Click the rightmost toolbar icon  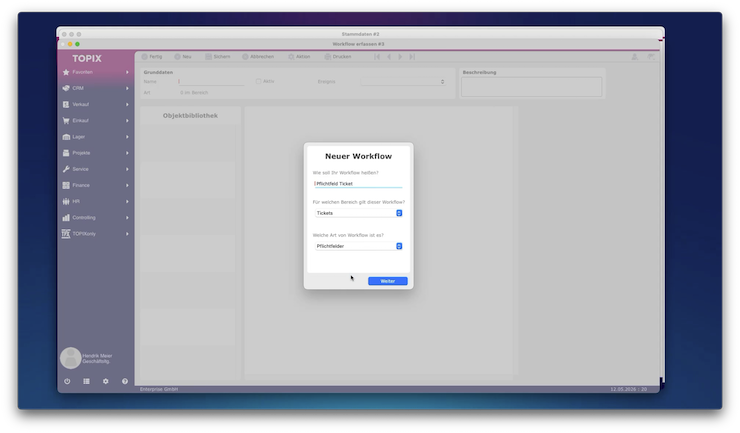pyautogui.click(x=651, y=57)
